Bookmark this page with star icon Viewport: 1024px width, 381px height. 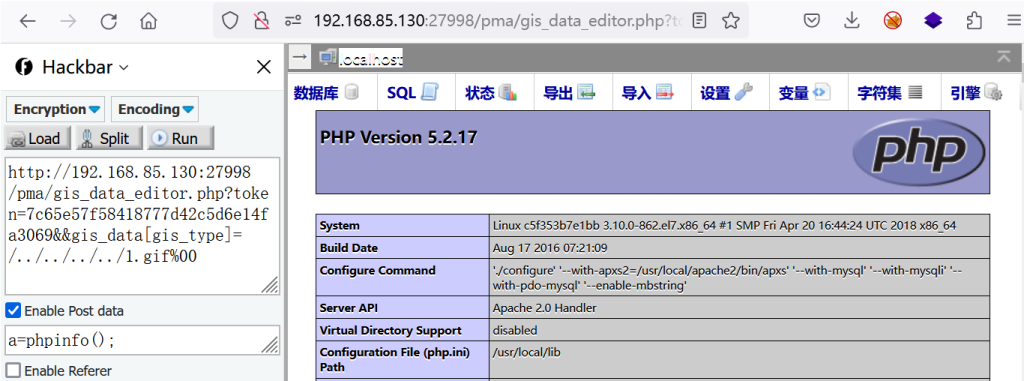pyautogui.click(x=731, y=21)
